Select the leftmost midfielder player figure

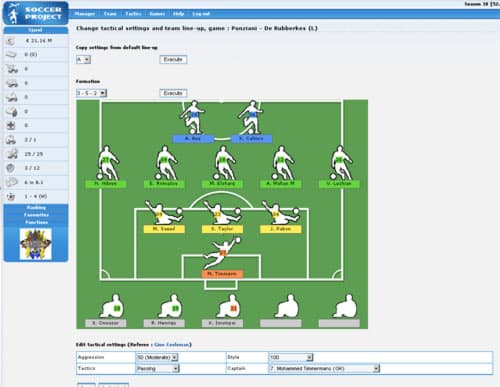pos(107,163)
